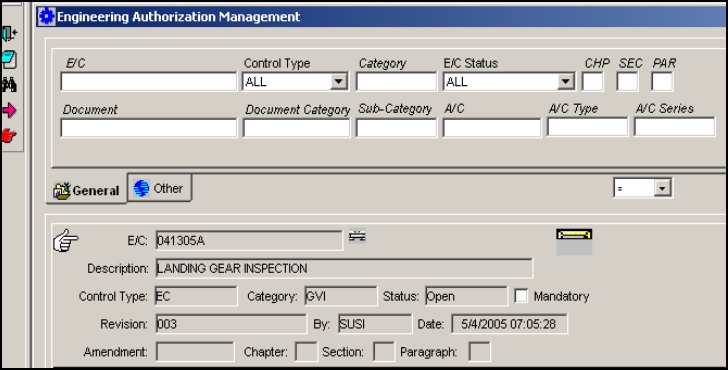This screenshot has width=728, height=370.
Task: Click the Category search field
Action: [x=396, y=82]
